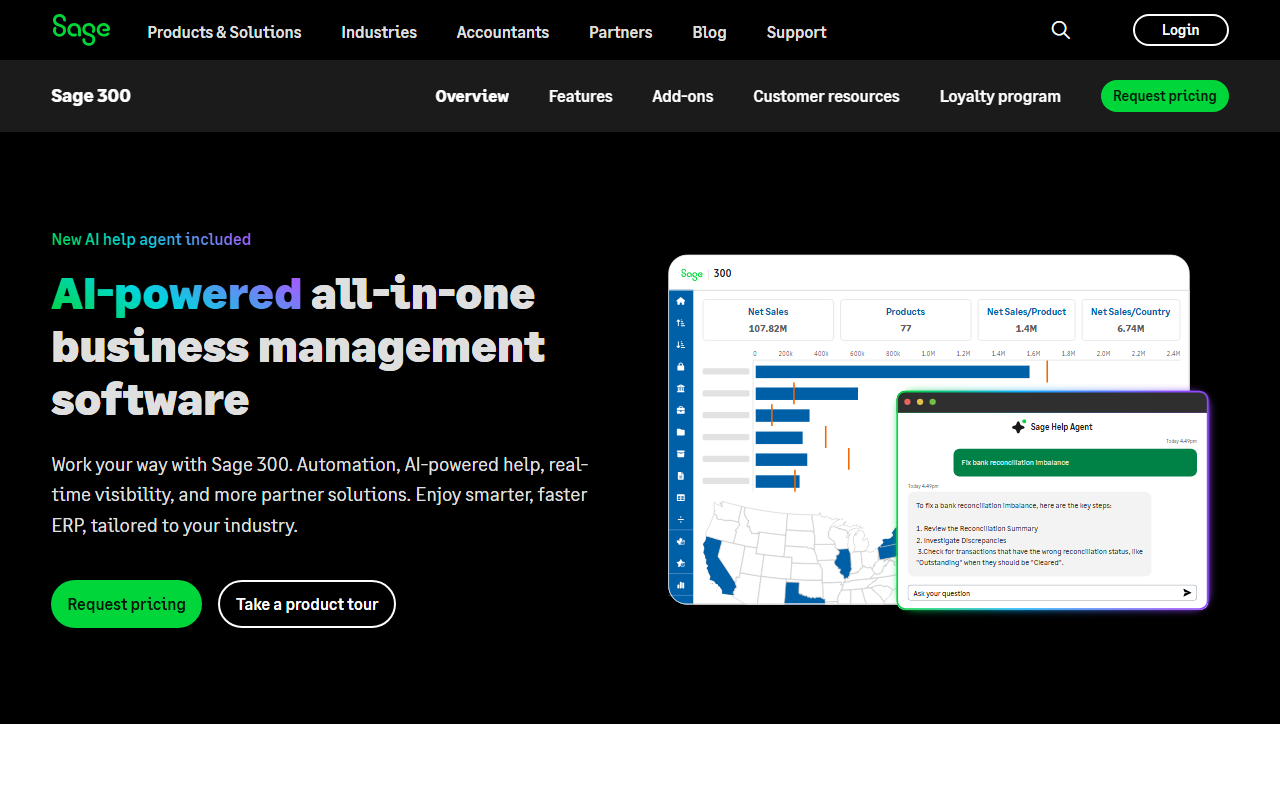Screen dimensions: 1280x800
Task: Open the Loyalty program tab
Action: click(x=1000, y=96)
